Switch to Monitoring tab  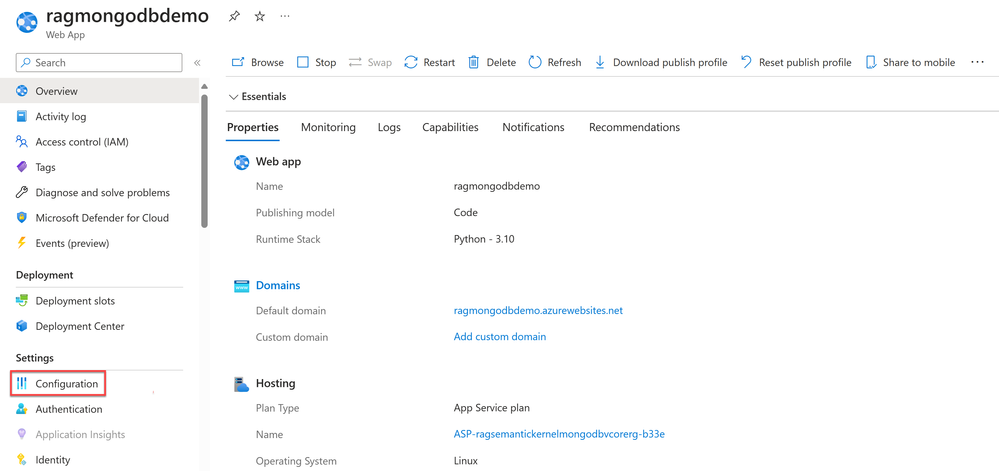point(328,127)
